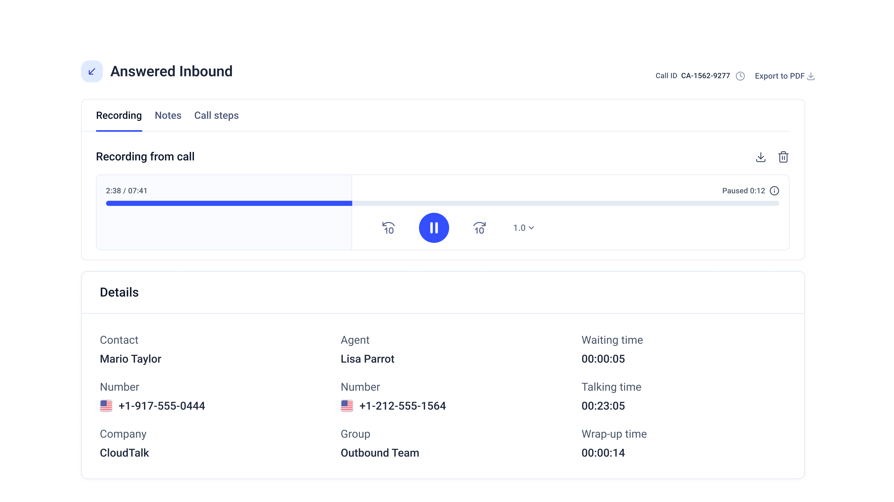This screenshot has width=894, height=502.
Task: Switch to the Notes tab
Action: click(x=168, y=115)
